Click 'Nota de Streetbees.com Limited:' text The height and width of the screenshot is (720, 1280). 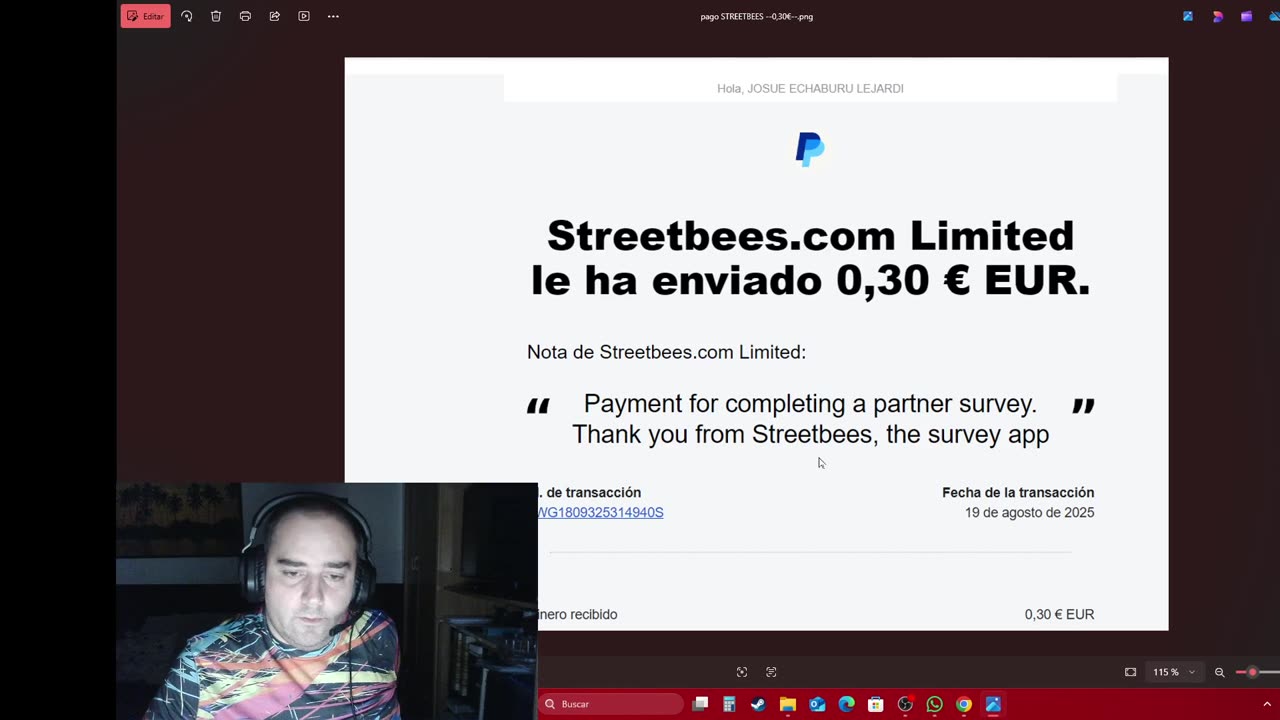click(666, 352)
